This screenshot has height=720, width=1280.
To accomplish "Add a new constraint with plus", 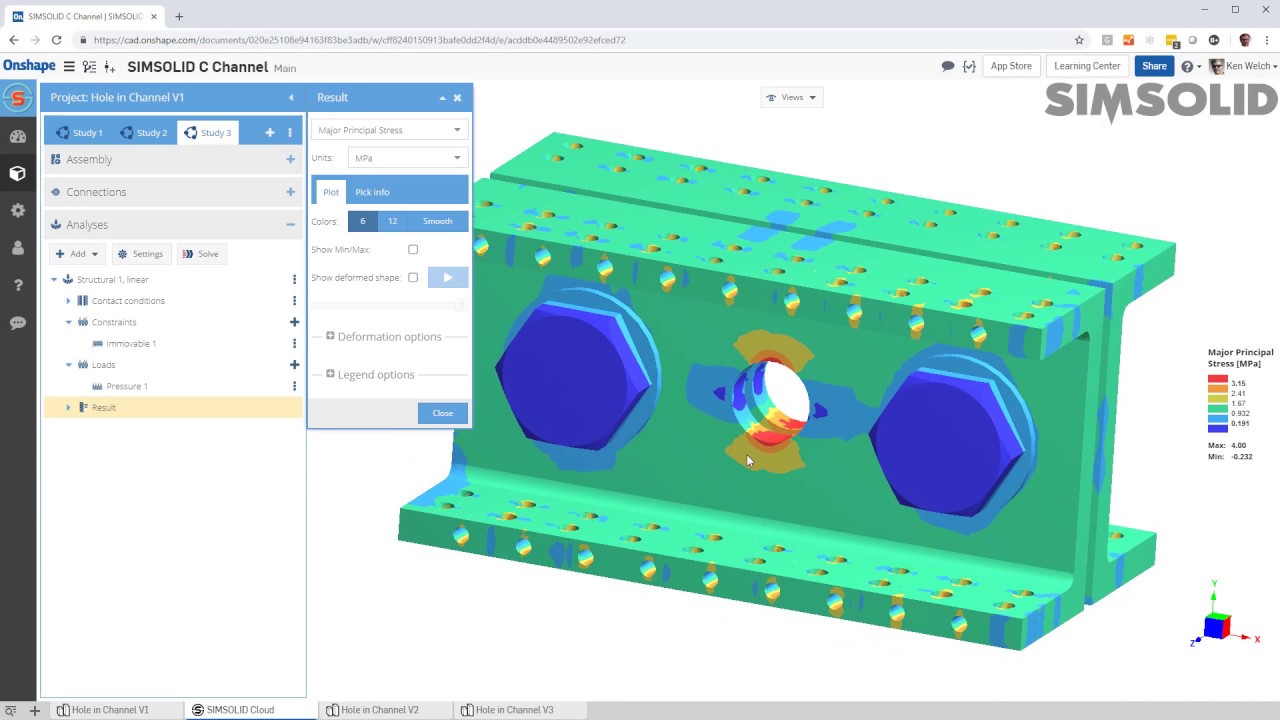I will [294, 322].
